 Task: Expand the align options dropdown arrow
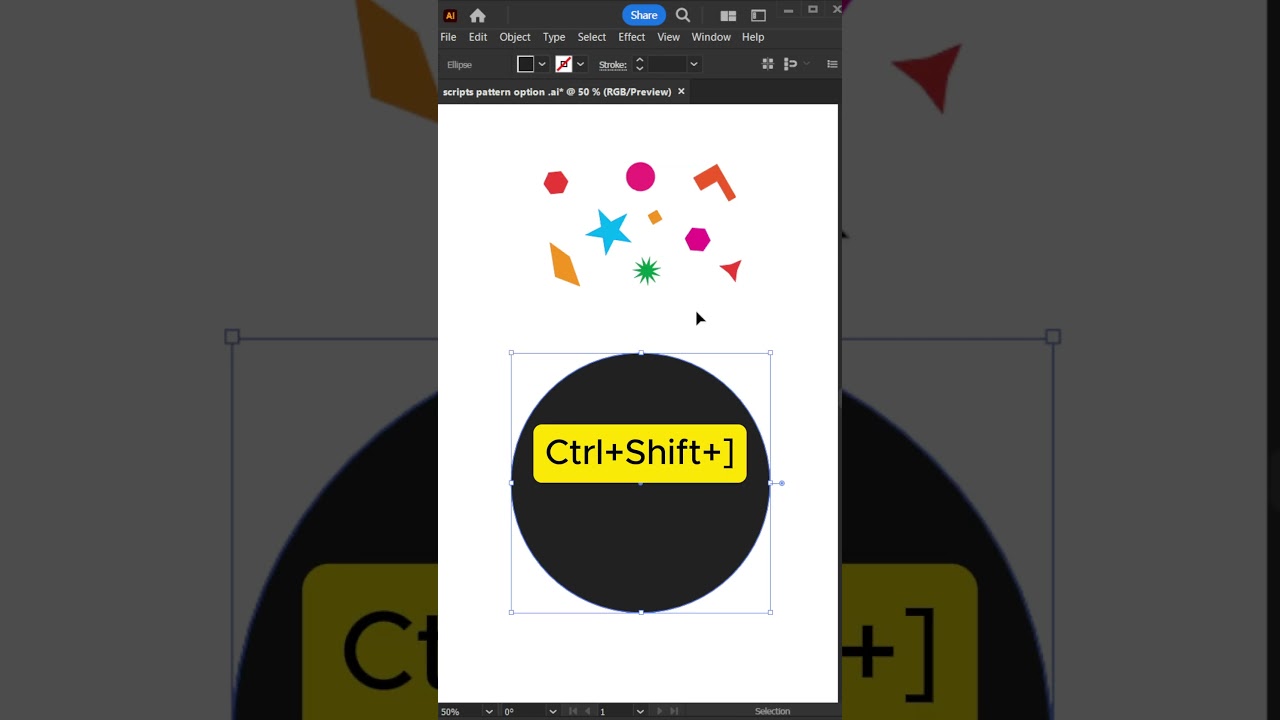pyautogui.click(x=806, y=64)
